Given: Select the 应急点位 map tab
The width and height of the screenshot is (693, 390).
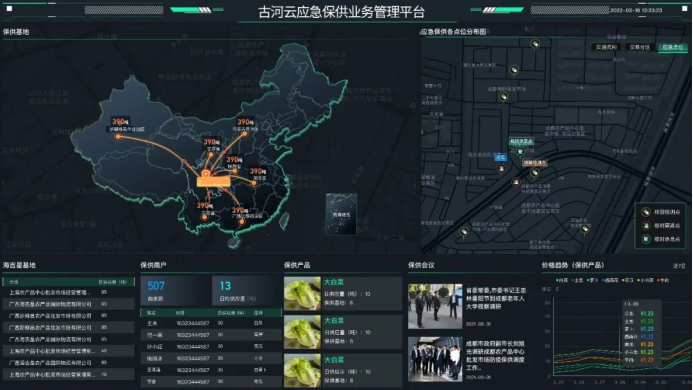Looking at the screenshot, I should pos(673,47).
